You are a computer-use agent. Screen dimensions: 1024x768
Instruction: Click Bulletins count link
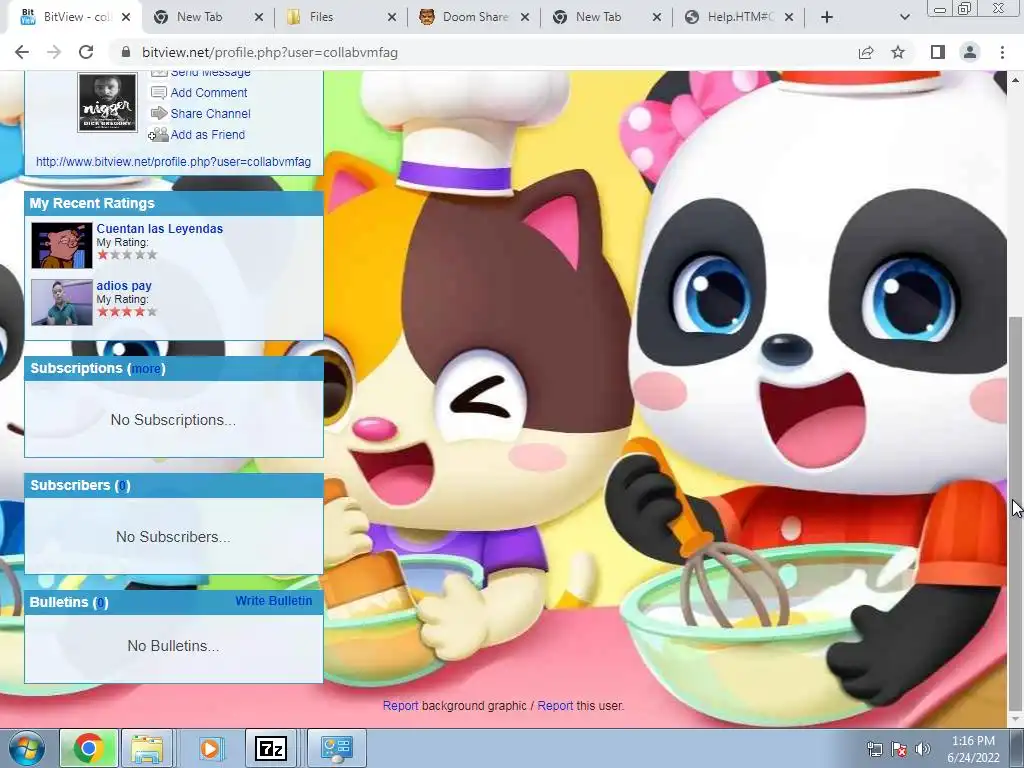[101, 603]
